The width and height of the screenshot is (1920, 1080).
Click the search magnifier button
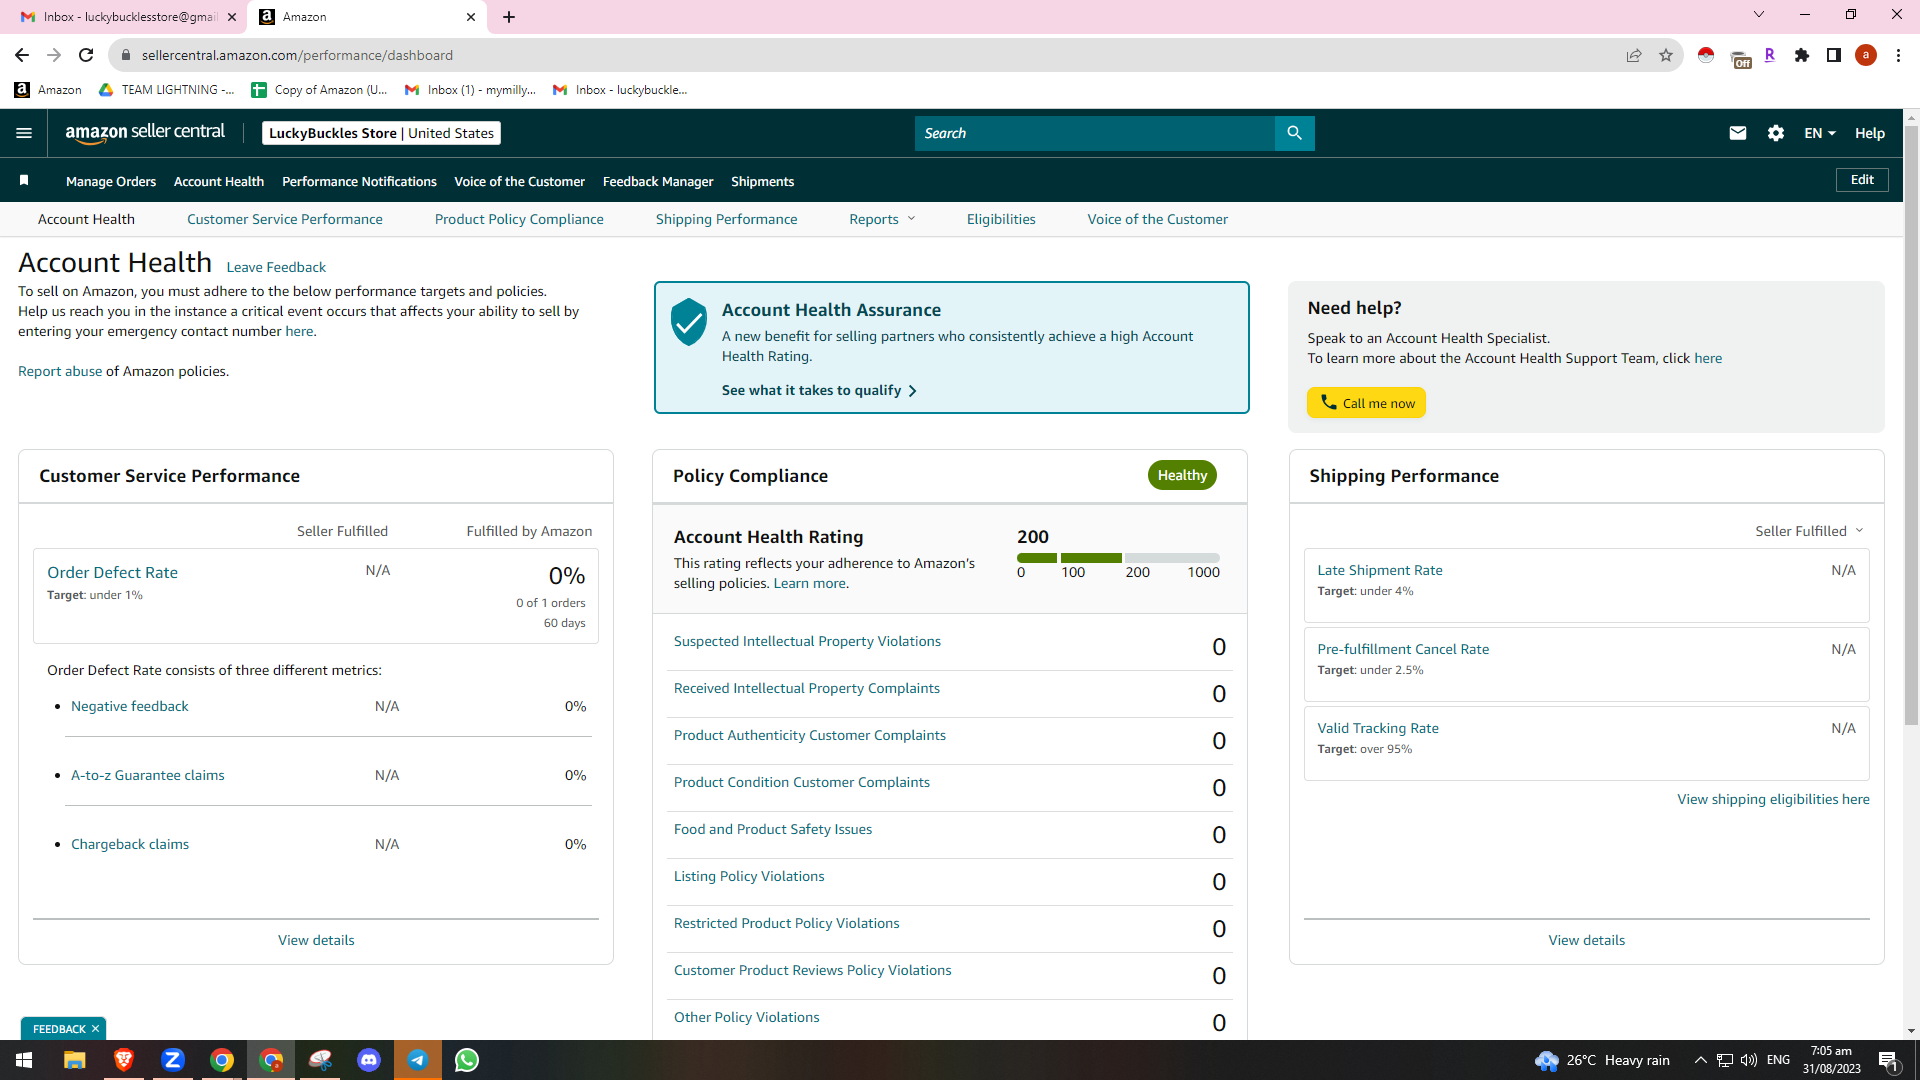tap(1294, 133)
